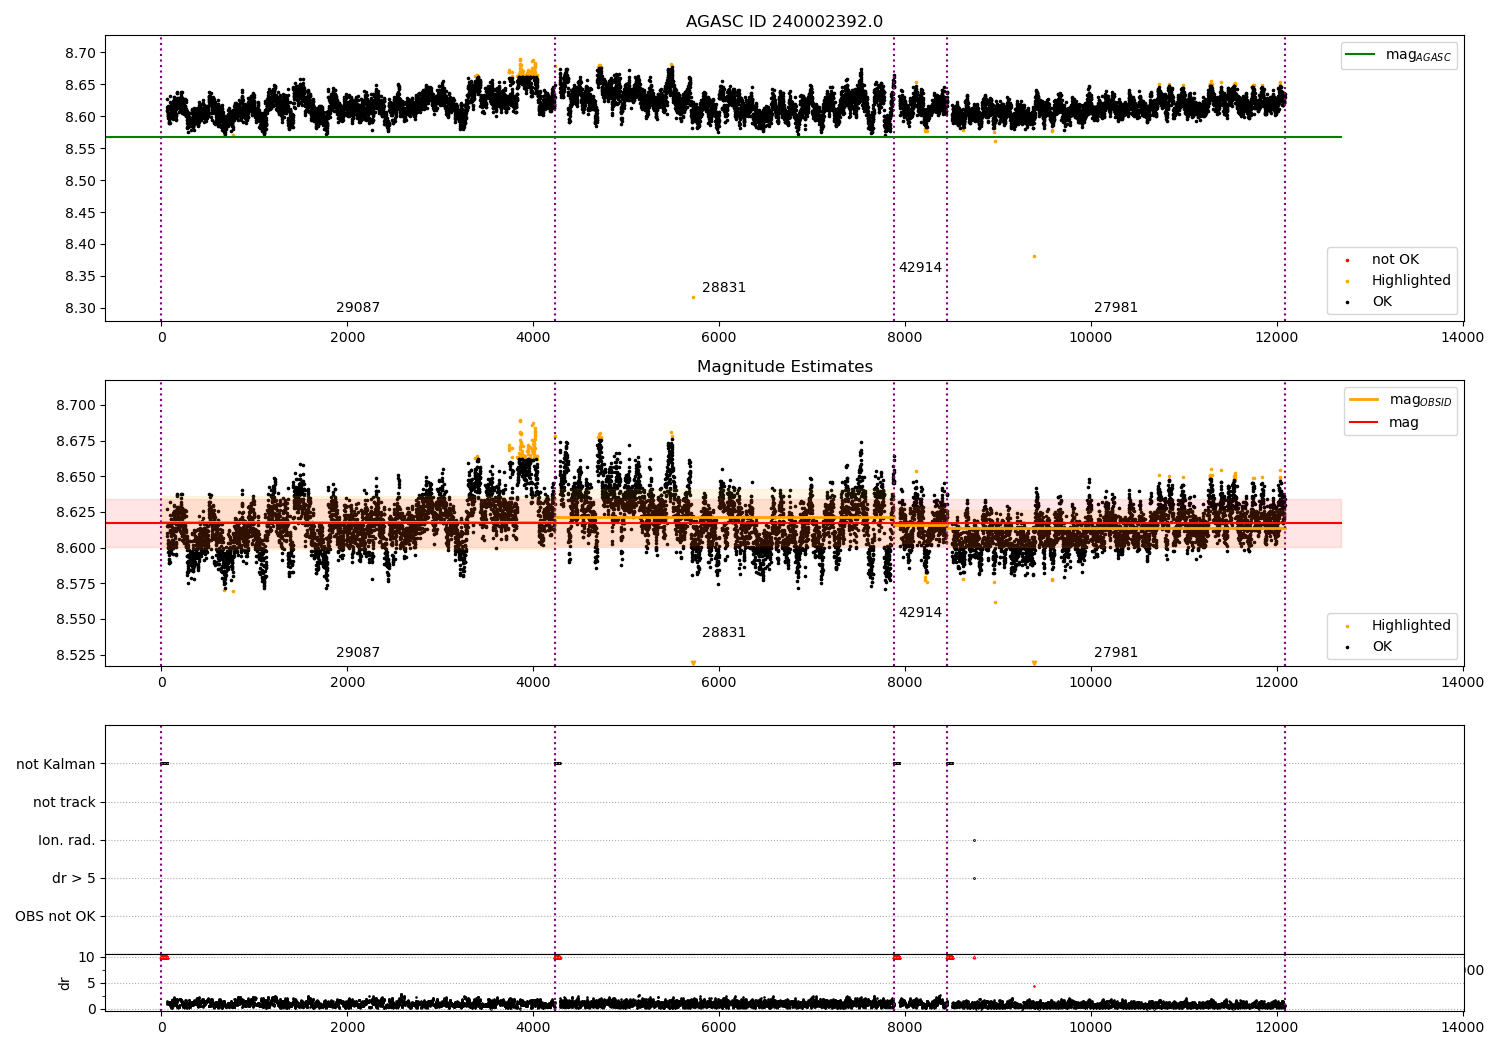Click the red line sample beside 'mag' legend

[x=1364, y=422]
